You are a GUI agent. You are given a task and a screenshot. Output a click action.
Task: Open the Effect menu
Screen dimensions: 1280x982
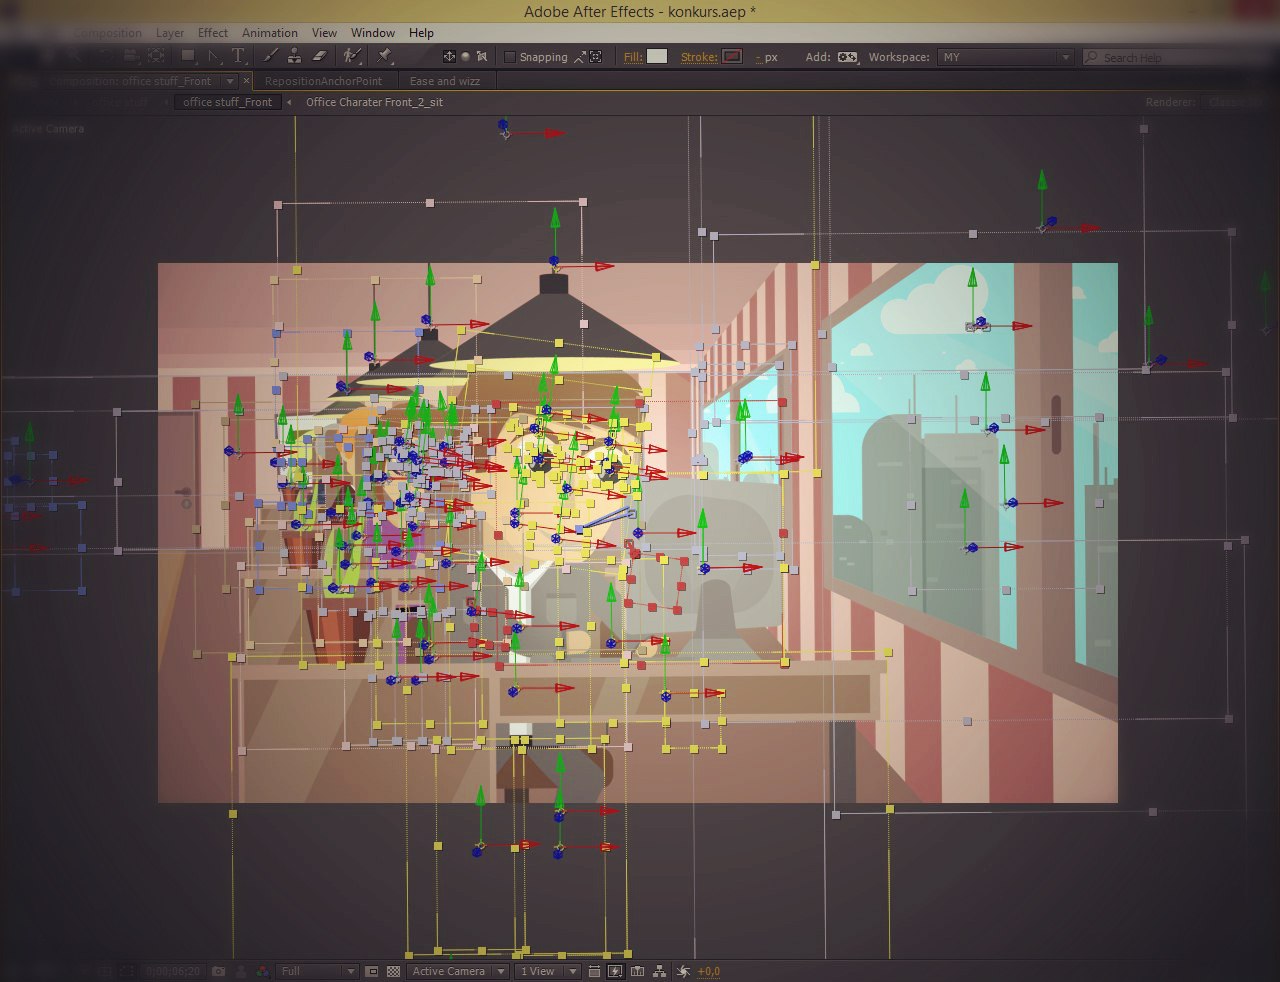(x=213, y=33)
